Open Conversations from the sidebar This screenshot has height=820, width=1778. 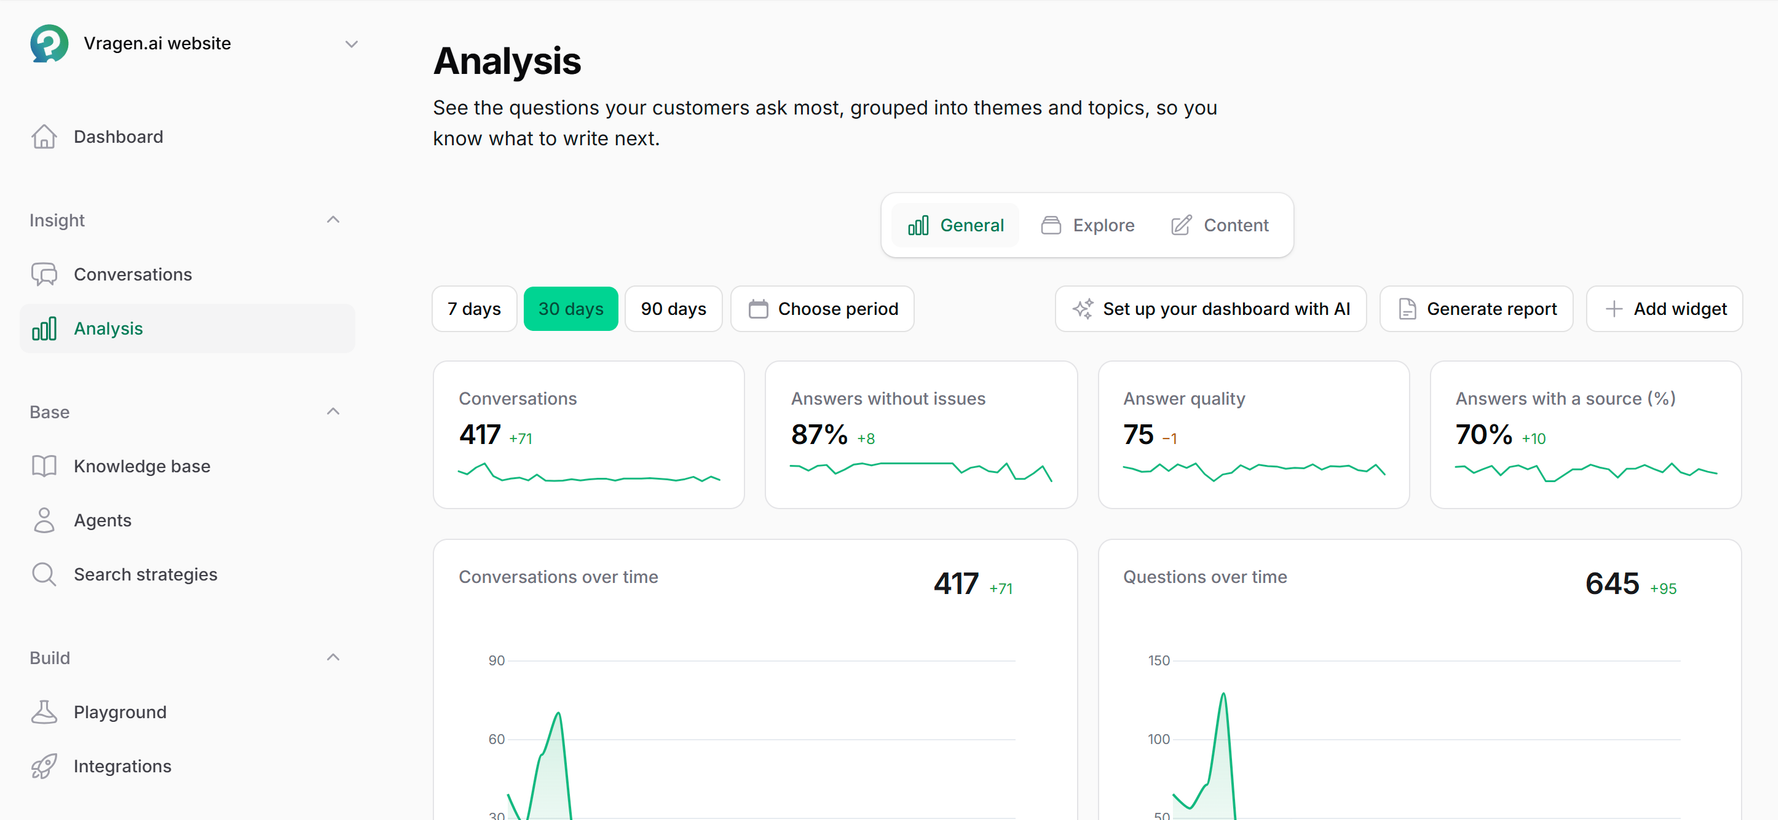[x=187, y=274]
